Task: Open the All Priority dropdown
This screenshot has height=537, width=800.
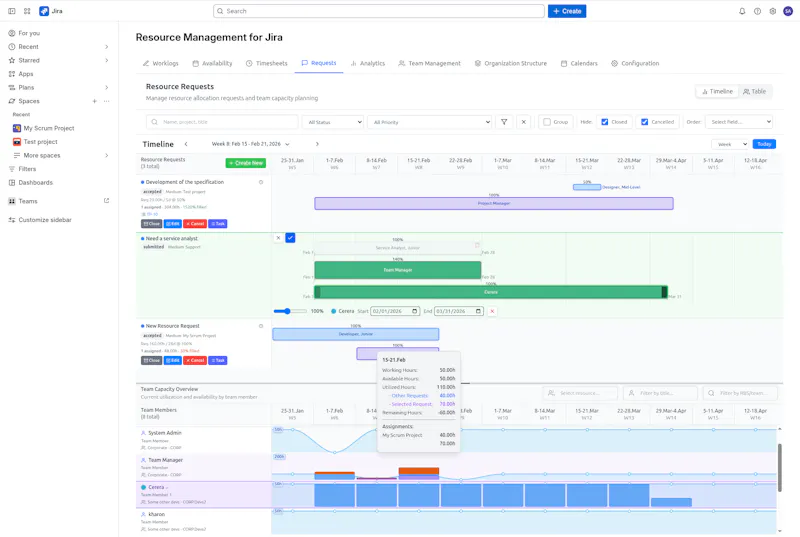Action: pos(430,122)
